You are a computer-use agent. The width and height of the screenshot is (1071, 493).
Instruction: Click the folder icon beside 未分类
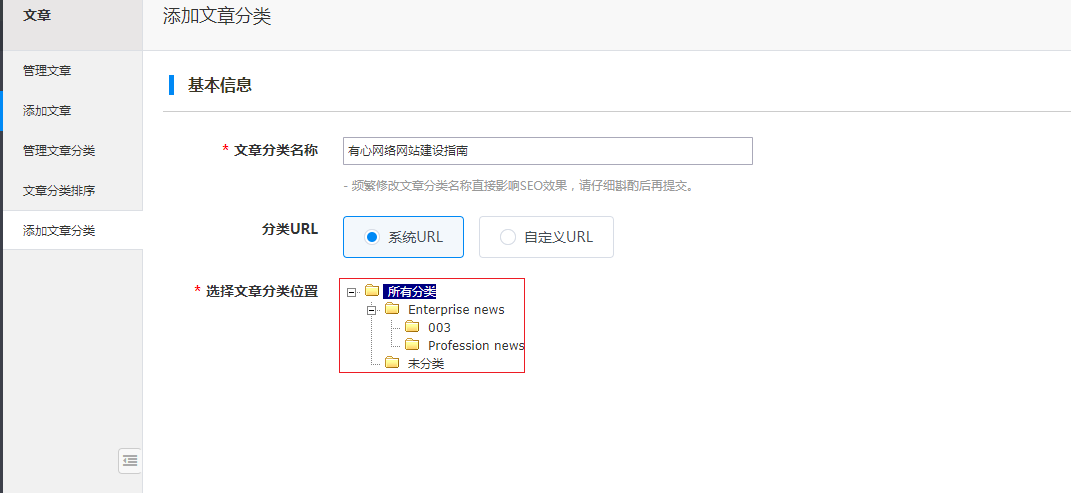392,363
